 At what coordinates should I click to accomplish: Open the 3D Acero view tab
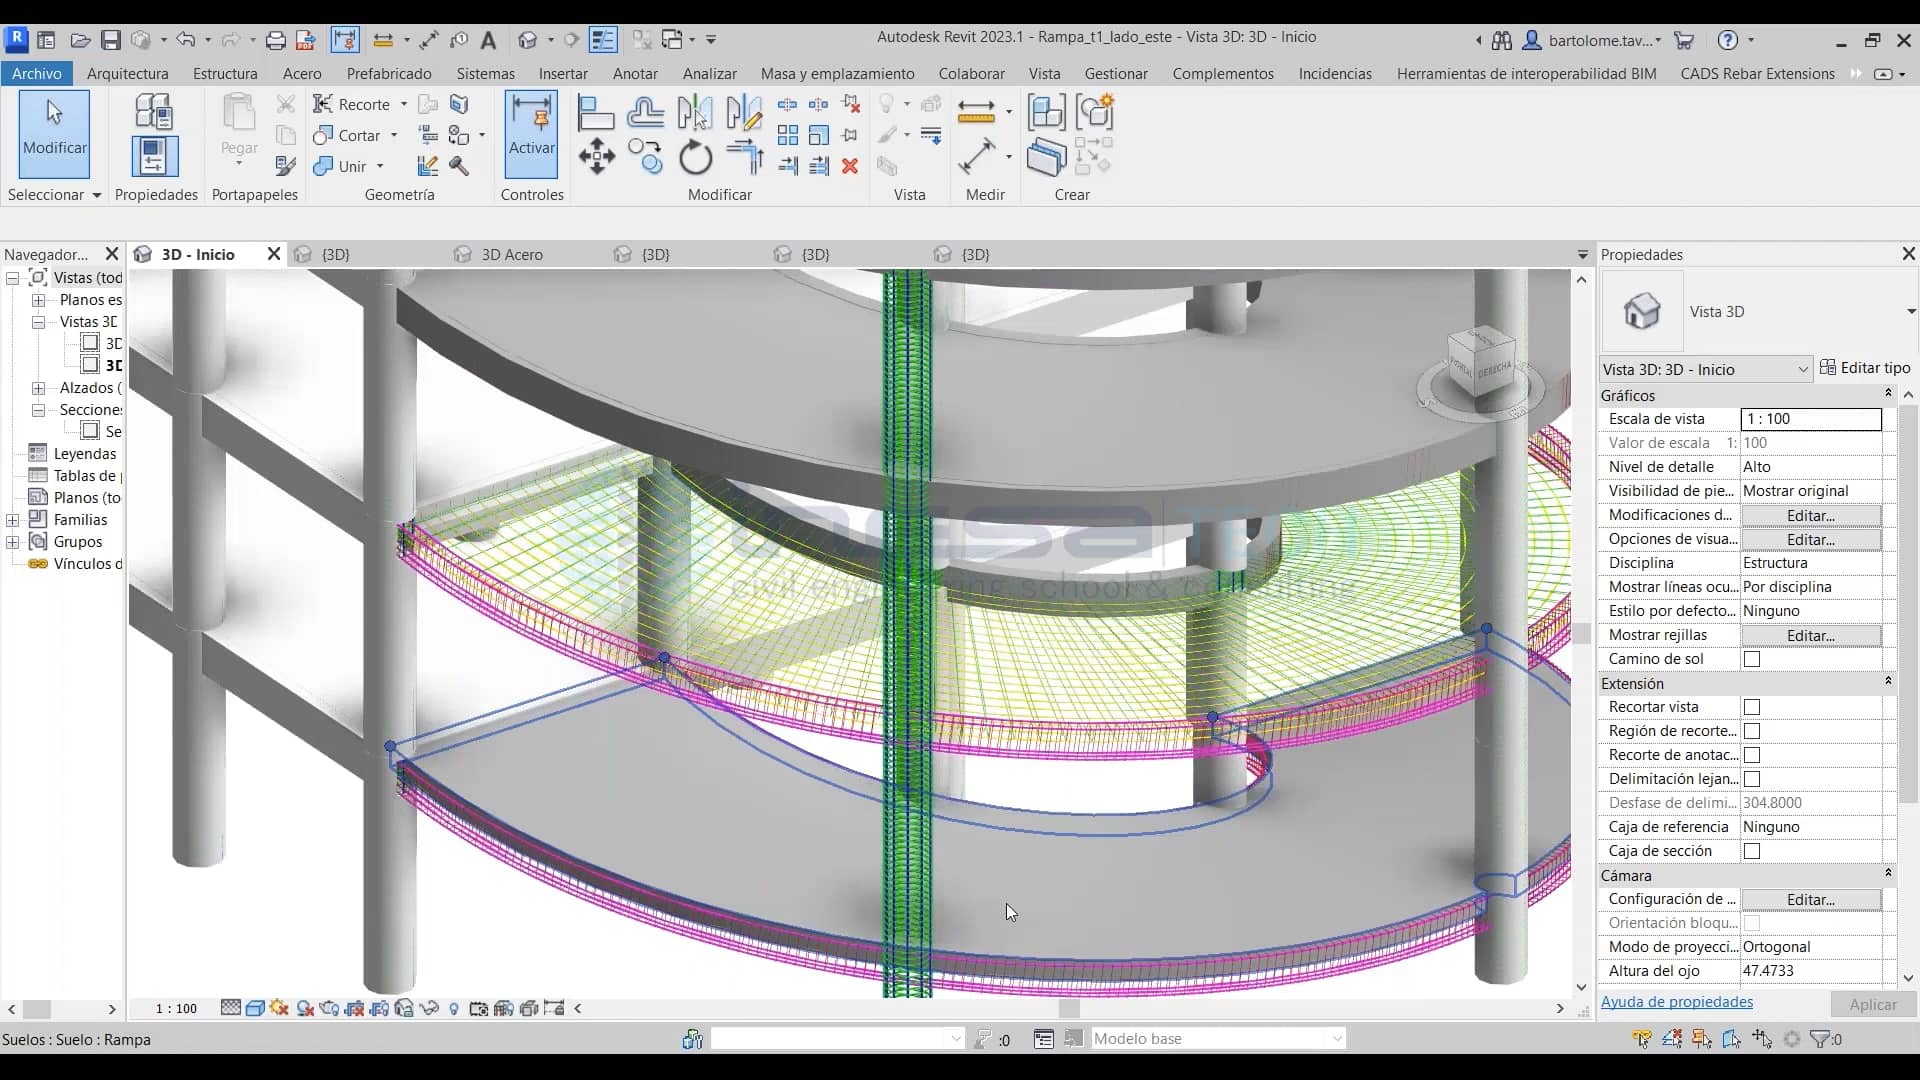(x=513, y=255)
